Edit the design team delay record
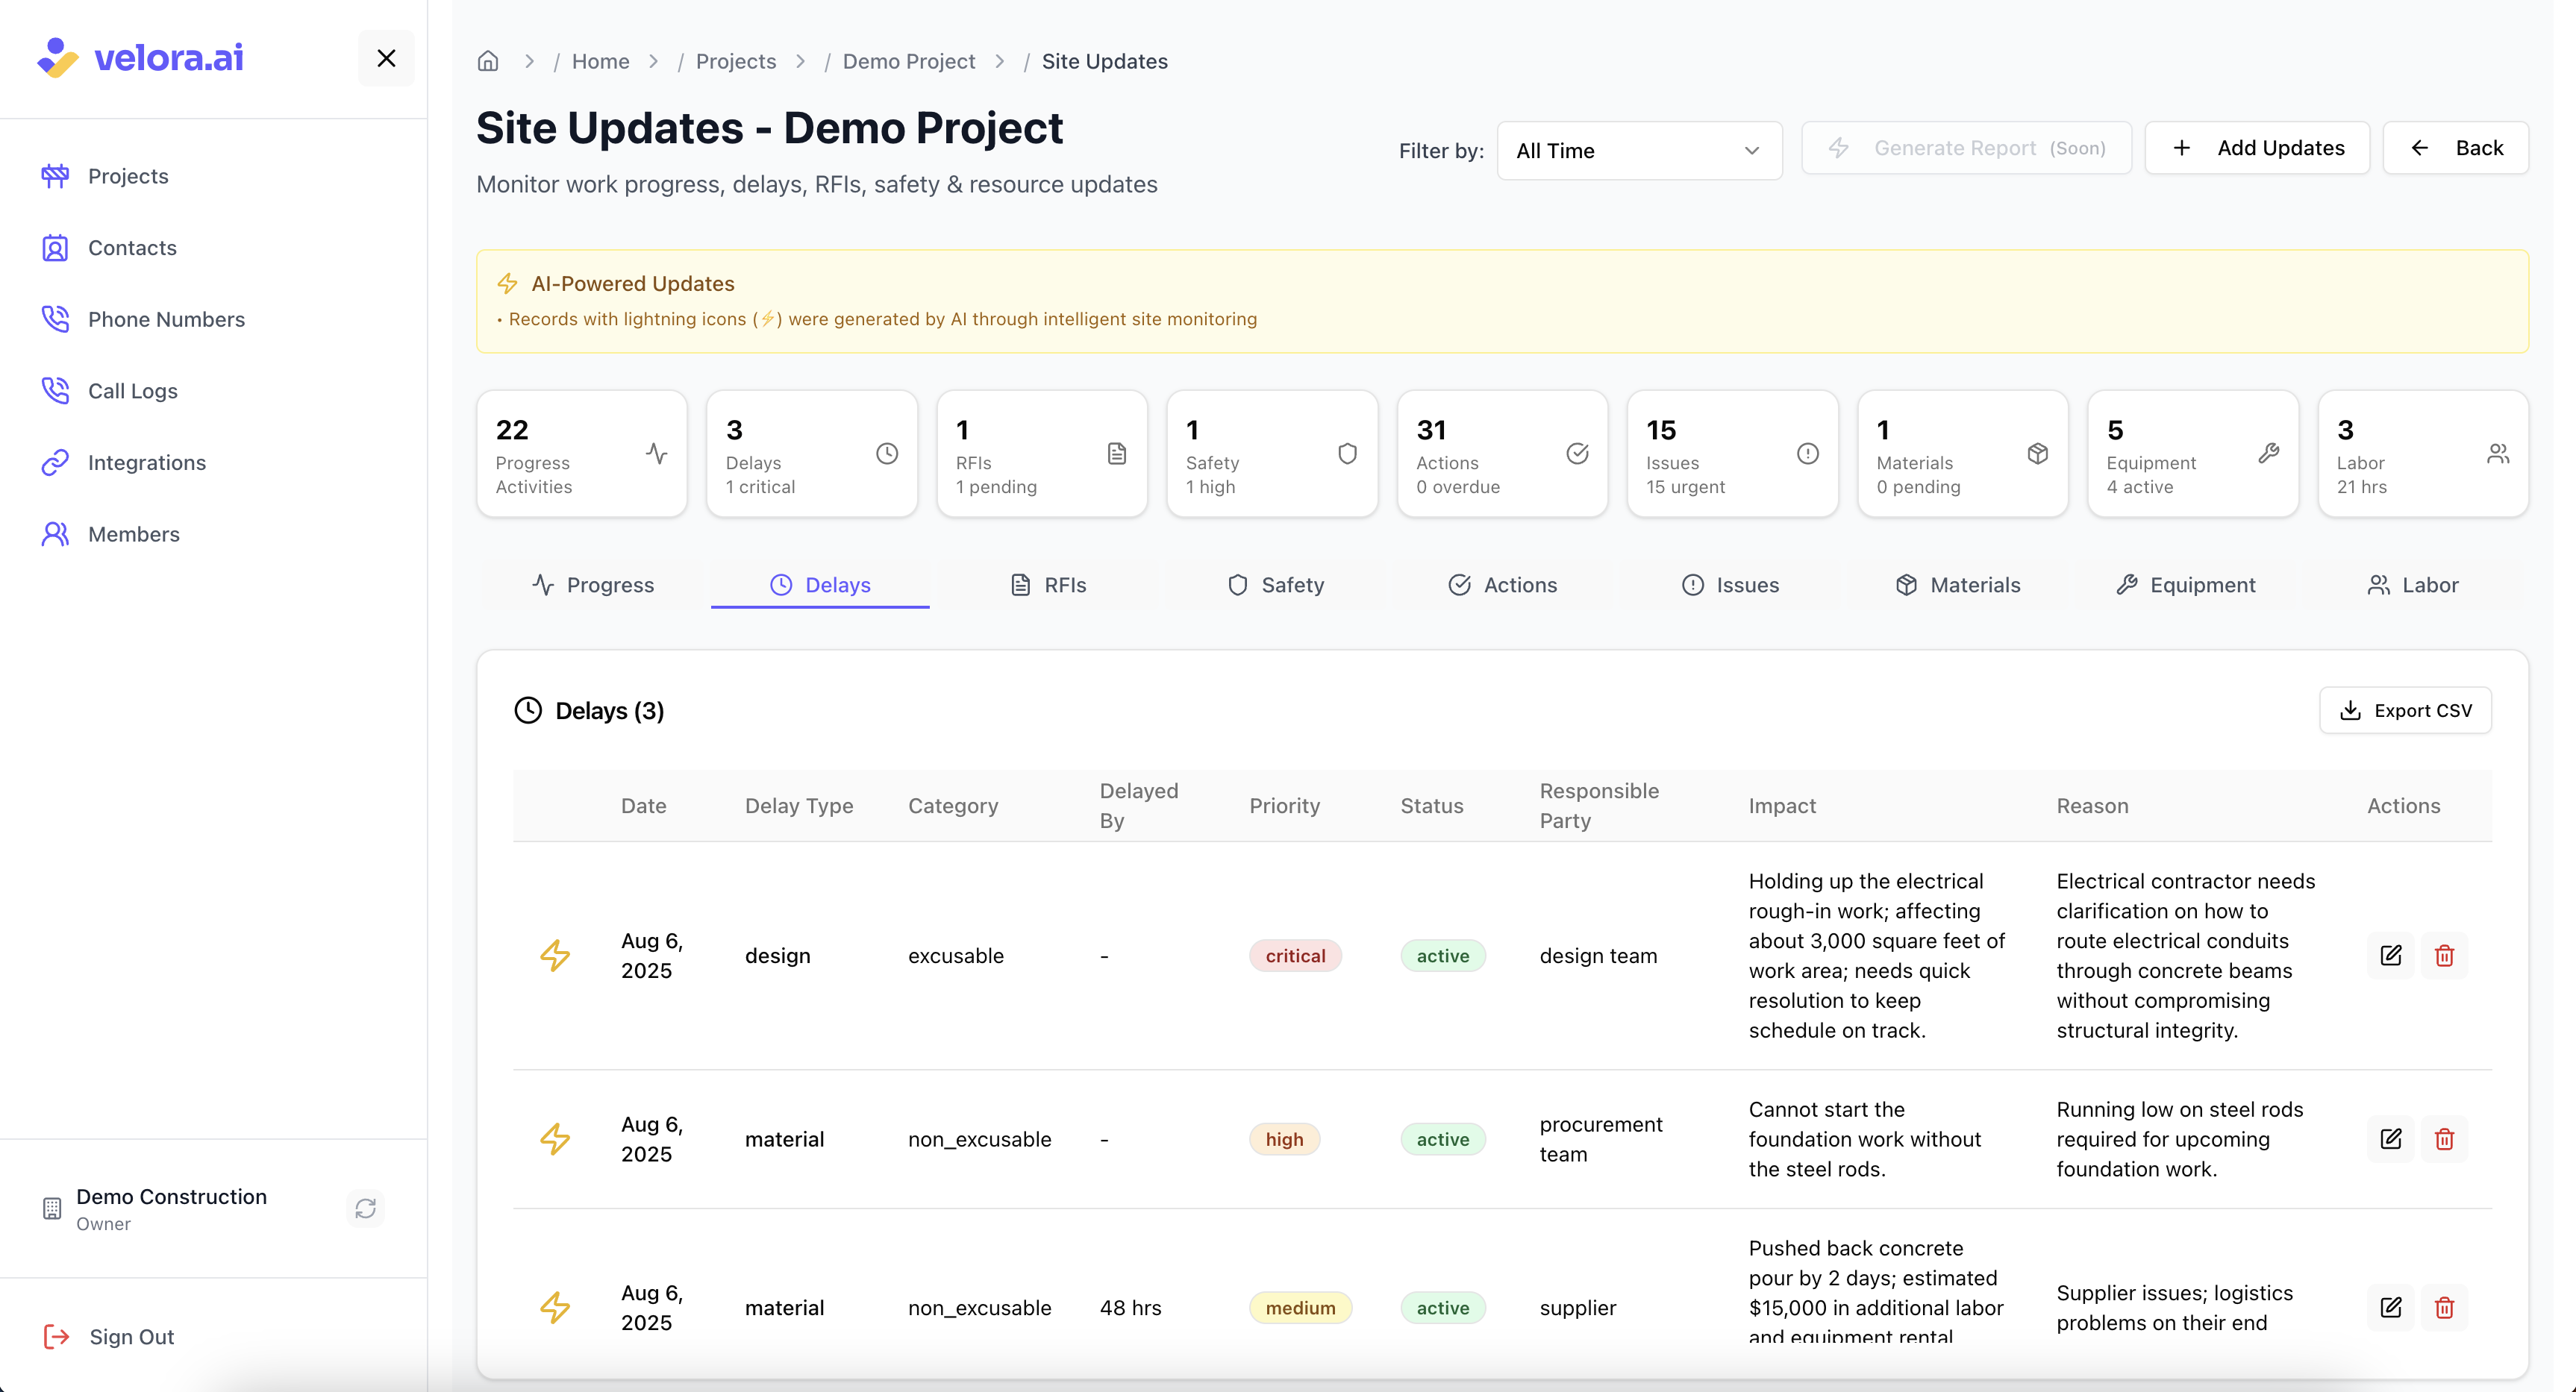The width and height of the screenshot is (2576, 1392). coord(2391,956)
